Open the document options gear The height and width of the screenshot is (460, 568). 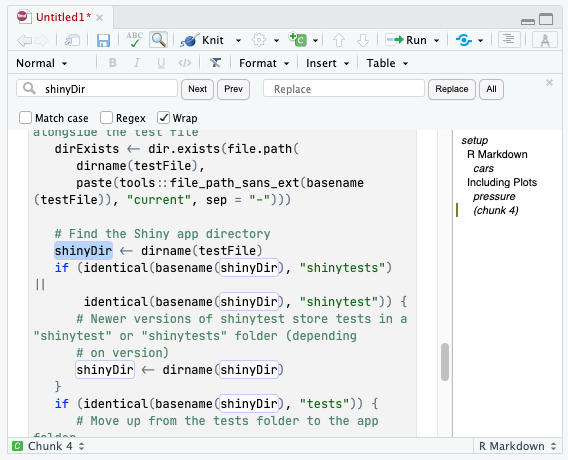(x=259, y=40)
